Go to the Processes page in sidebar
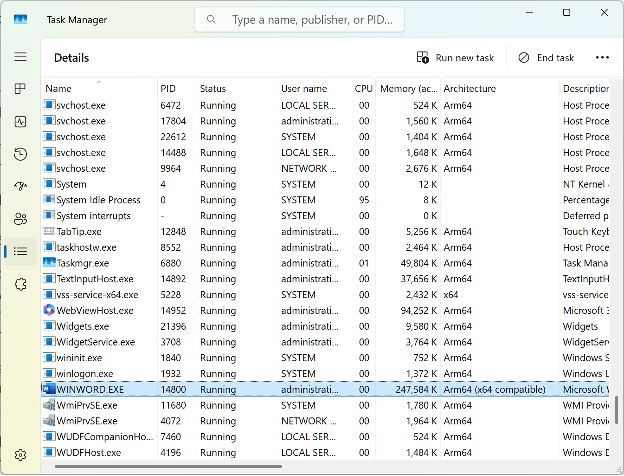This screenshot has width=624, height=476. tap(20, 89)
